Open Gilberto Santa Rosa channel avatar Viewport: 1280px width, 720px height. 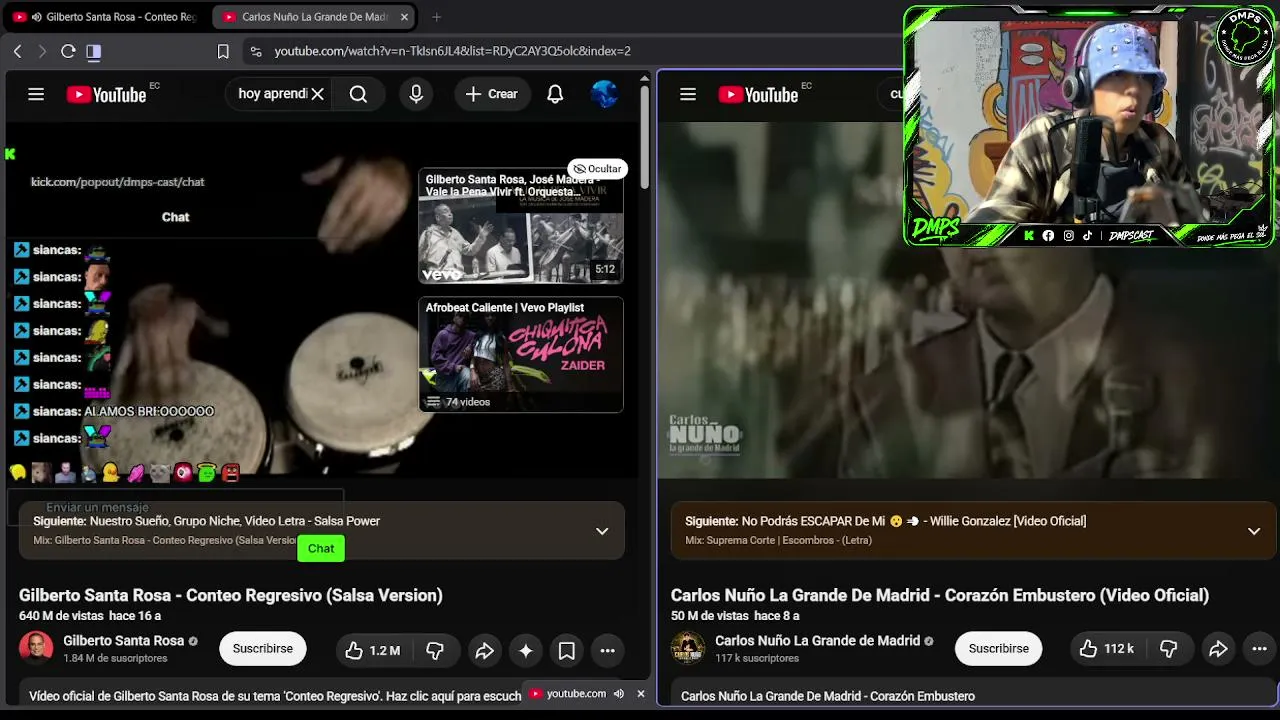point(36,648)
